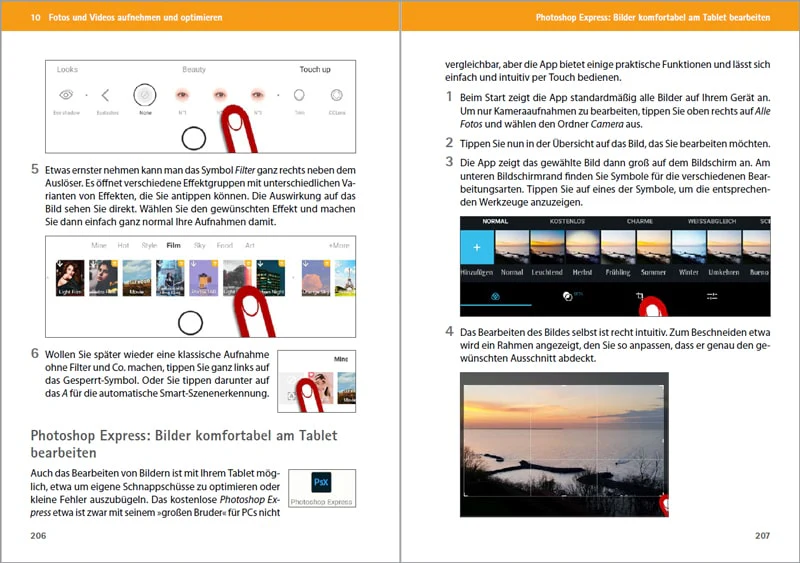Open the Touch up tab

315,69
